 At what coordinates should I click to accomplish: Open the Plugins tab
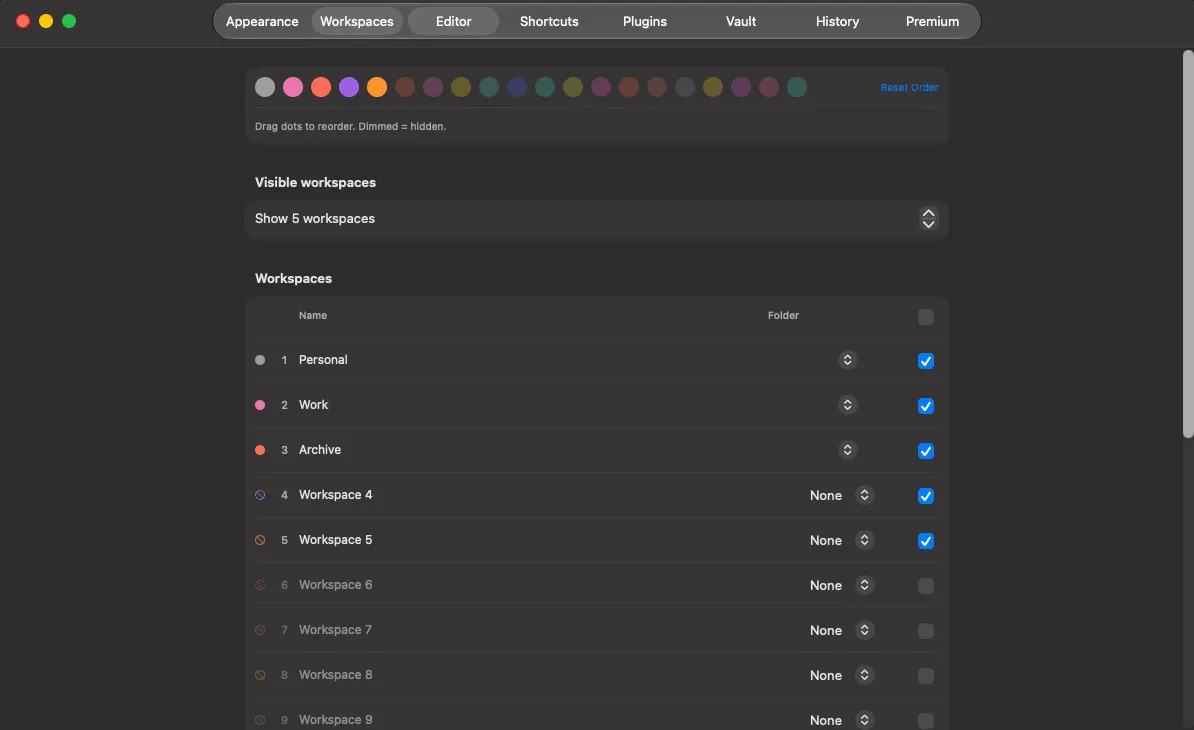coord(645,21)
